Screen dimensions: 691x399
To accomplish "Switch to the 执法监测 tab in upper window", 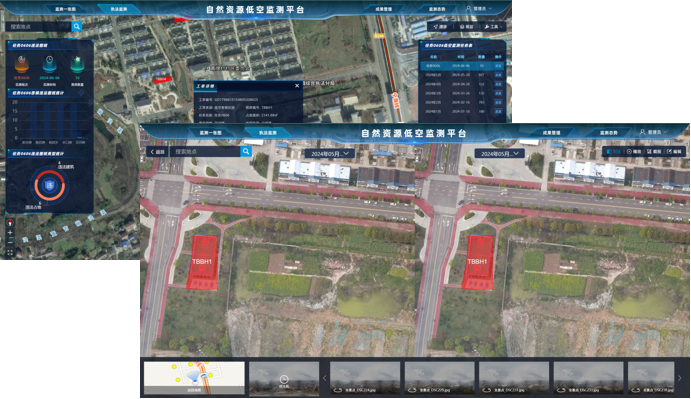I will pos(119,9).
